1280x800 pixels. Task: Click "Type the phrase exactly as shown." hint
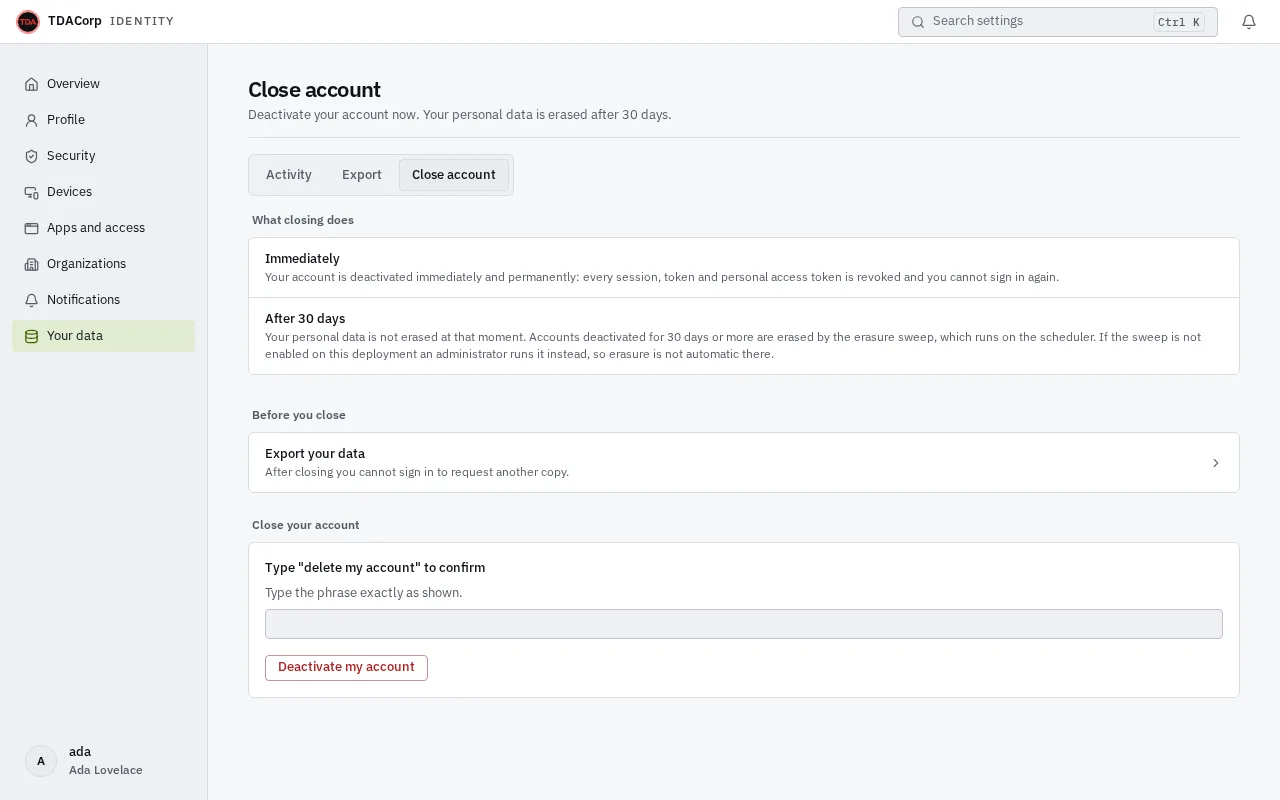pyautogui.click(x=364, y=593)
